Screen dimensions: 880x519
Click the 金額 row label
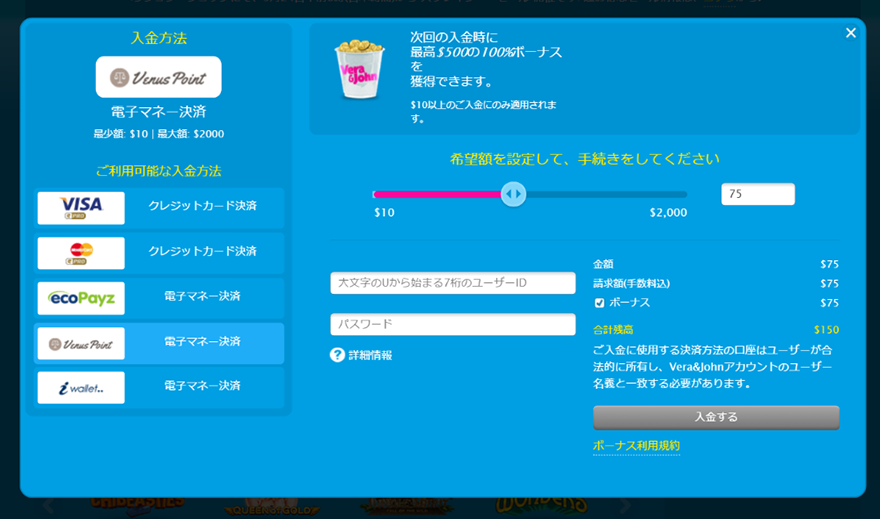point(603,264)
